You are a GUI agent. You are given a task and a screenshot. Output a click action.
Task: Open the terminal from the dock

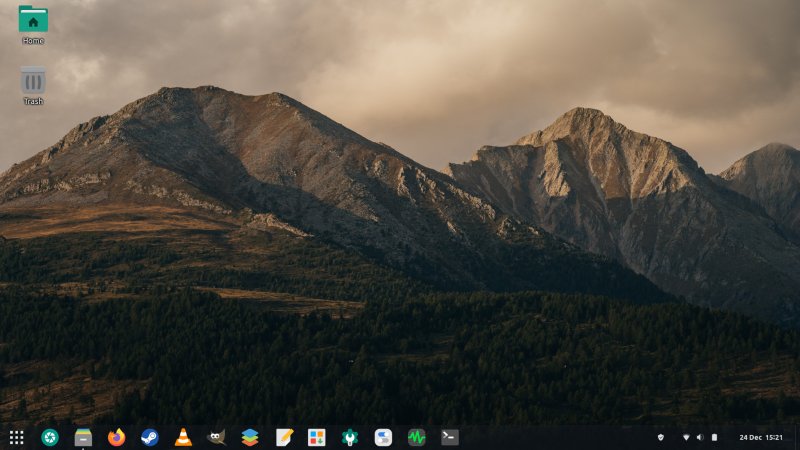click(x=450, y=437)
